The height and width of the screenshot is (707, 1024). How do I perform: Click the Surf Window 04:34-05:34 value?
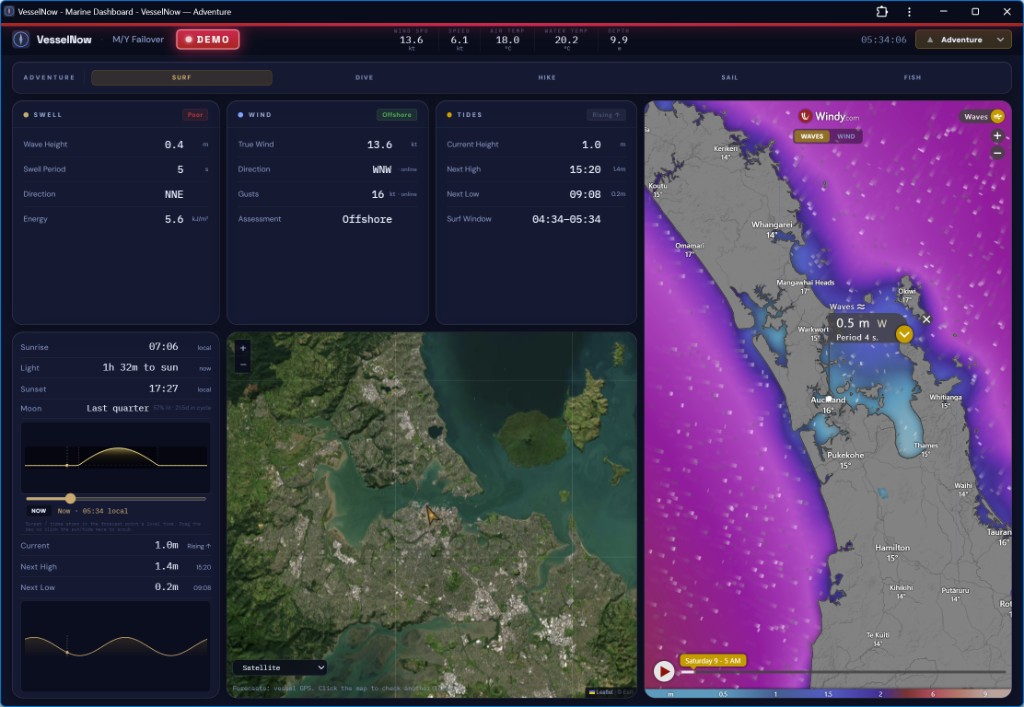[x=566, y=219]
